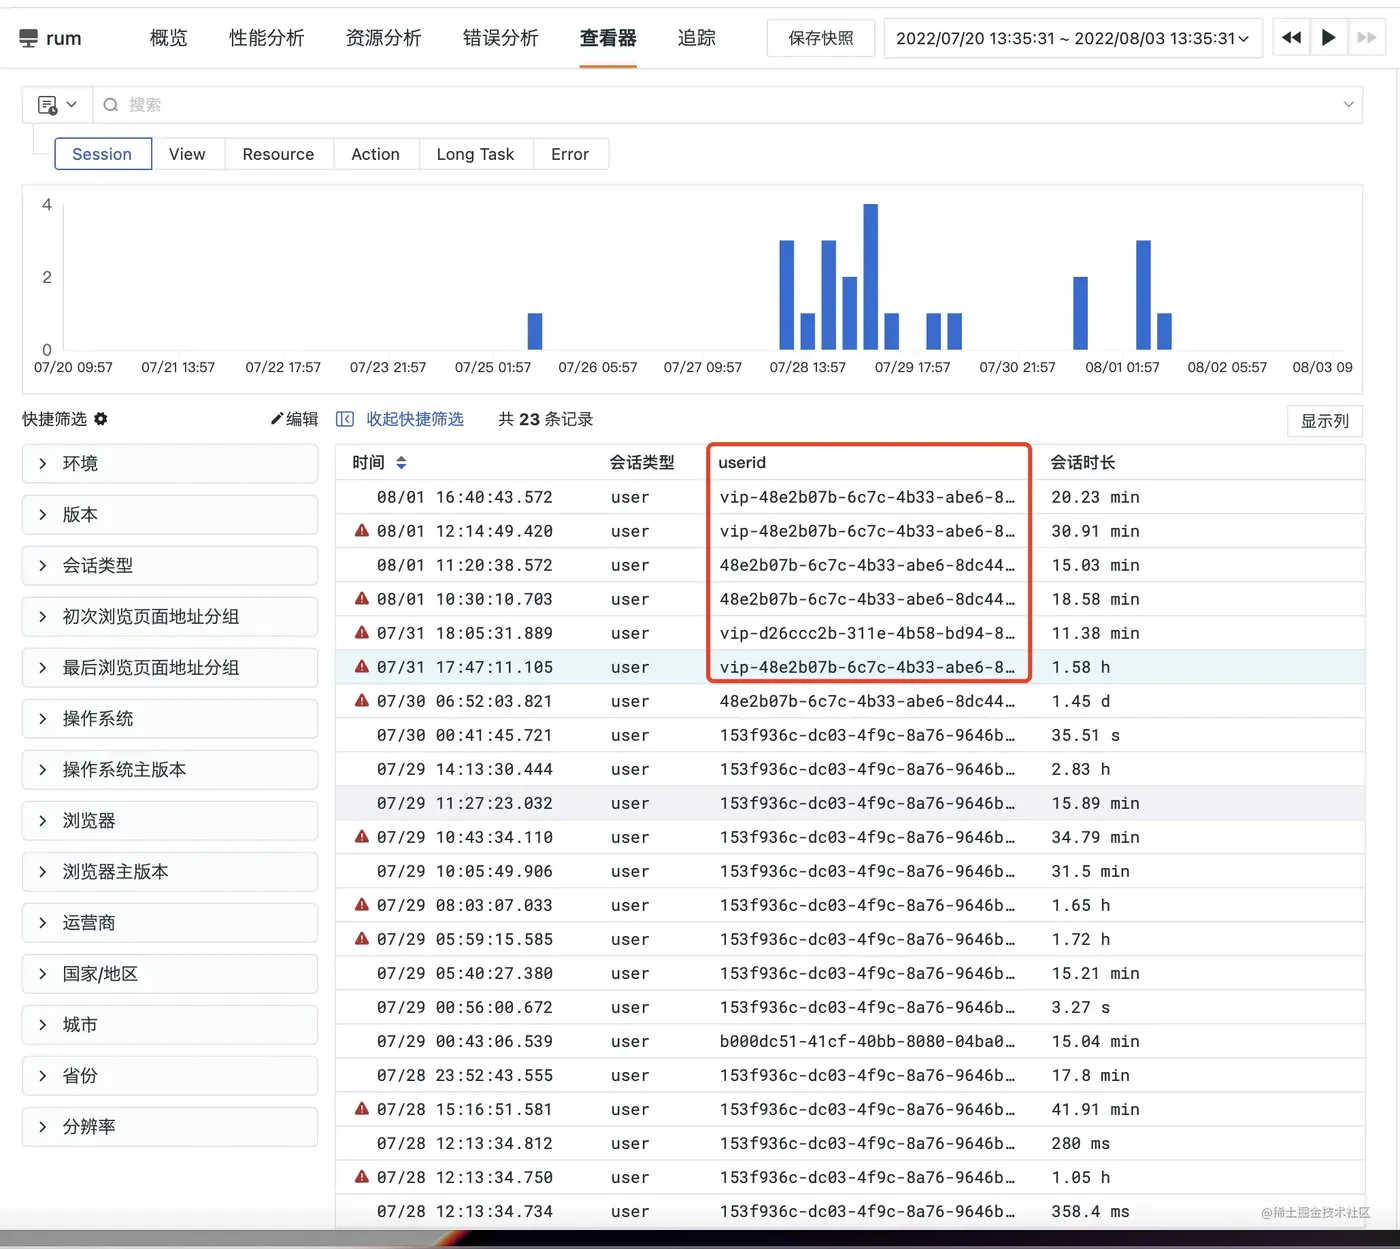Click the warning triangle on 07/29 10:43:34.110 row
1400x1249 pixels.
pos(362,836)
